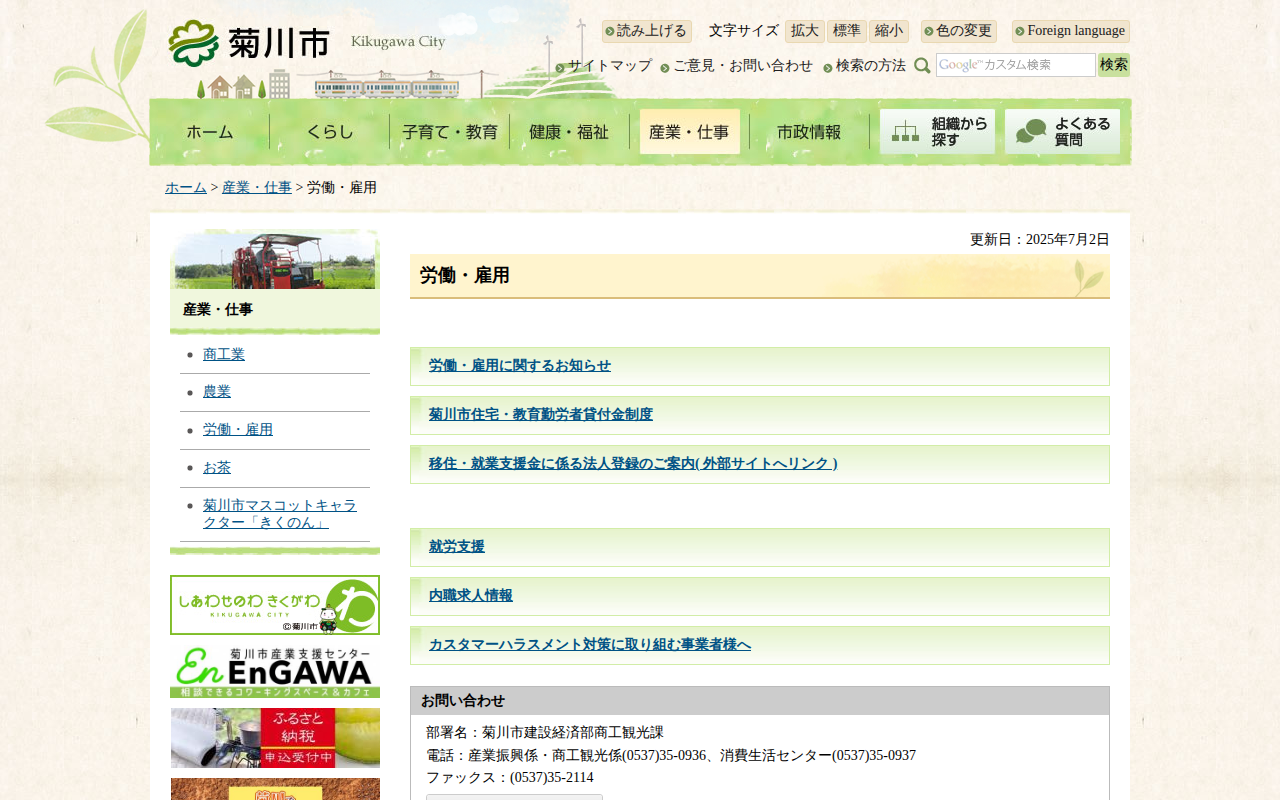Open 労働・雇用に関するお知らせ link
Image resolution: width=1280 pixels, height=800 pixels.
click(519, 366)
